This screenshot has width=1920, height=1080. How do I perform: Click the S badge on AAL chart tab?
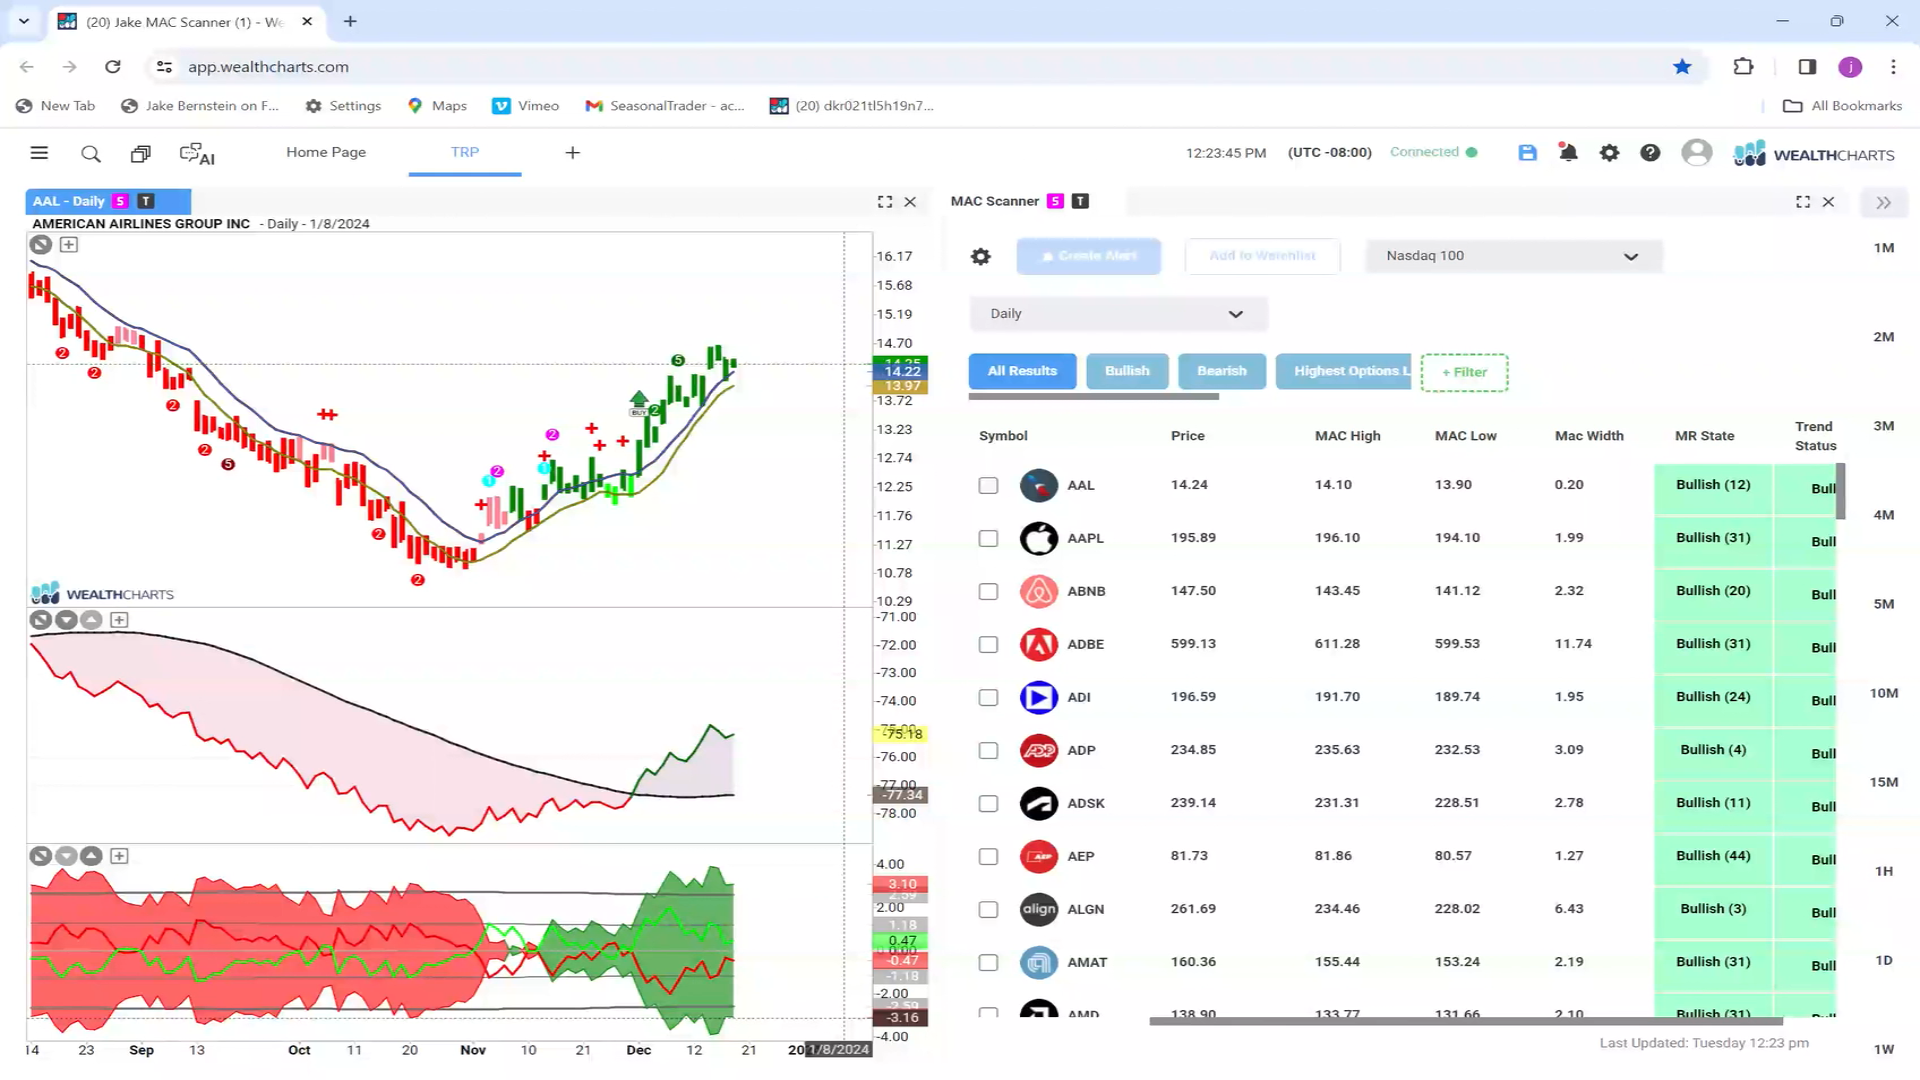tap(121, 201)
